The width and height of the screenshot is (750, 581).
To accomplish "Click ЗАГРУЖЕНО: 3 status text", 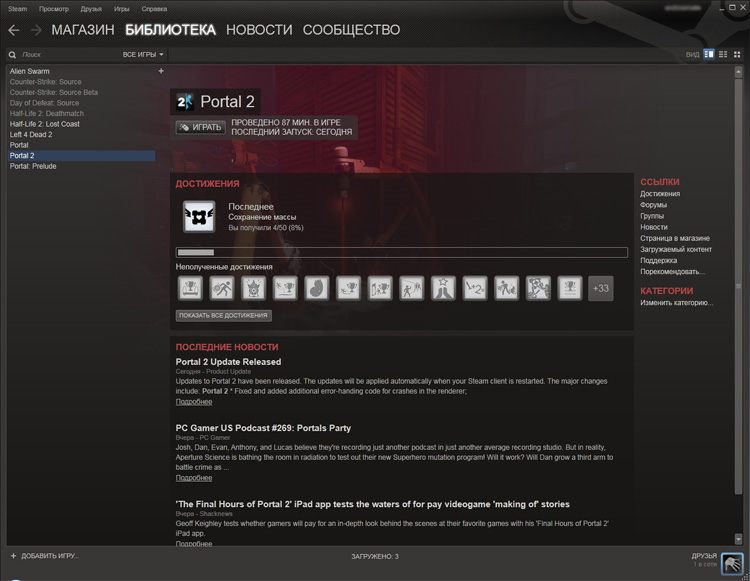I will pos(375,557).
